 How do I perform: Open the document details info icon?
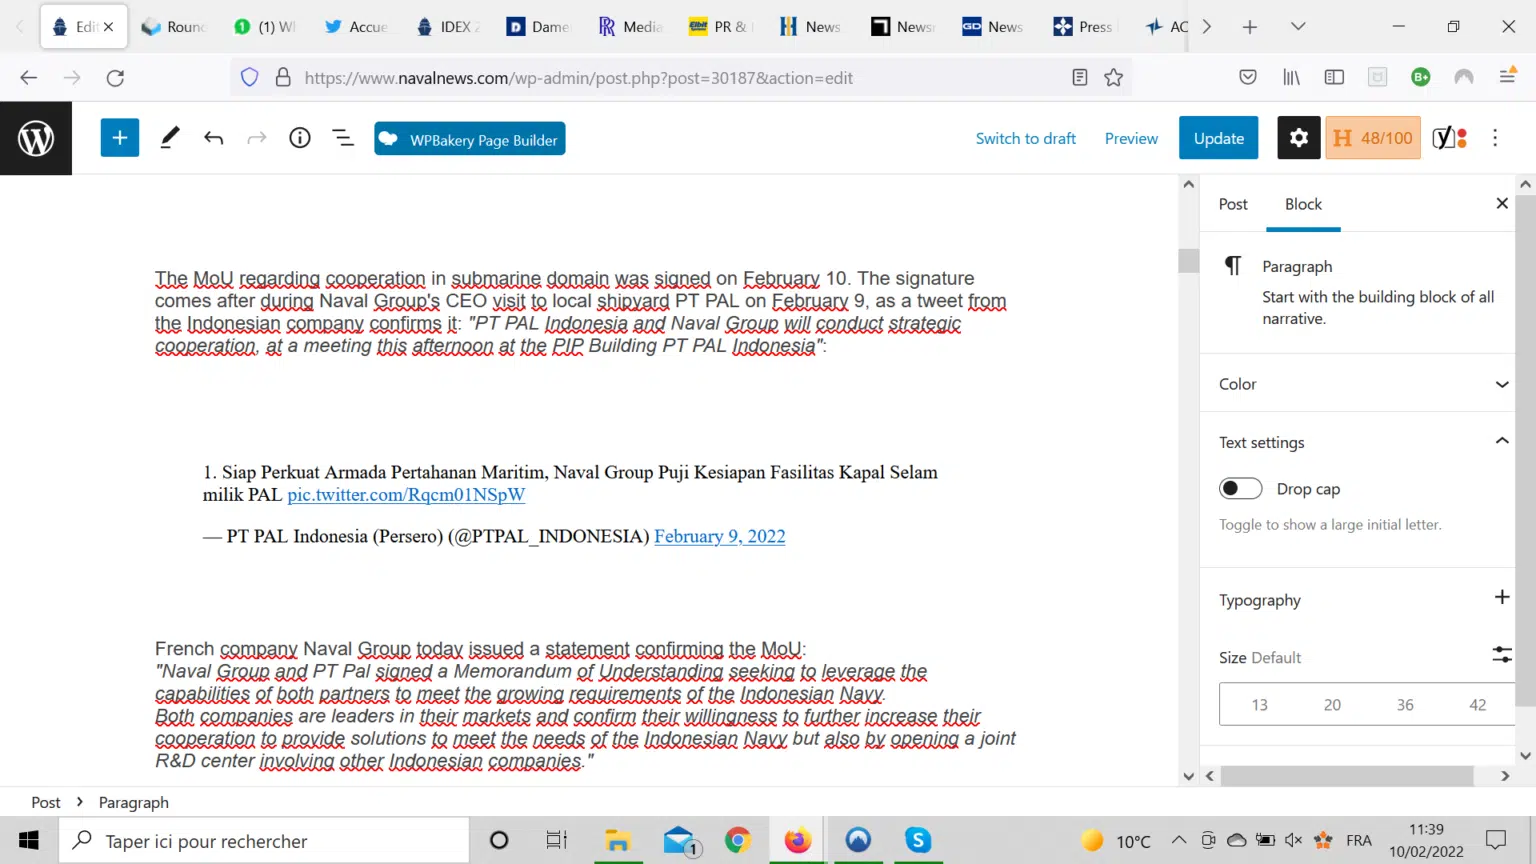pyautogui.click(x=300, y=138)
